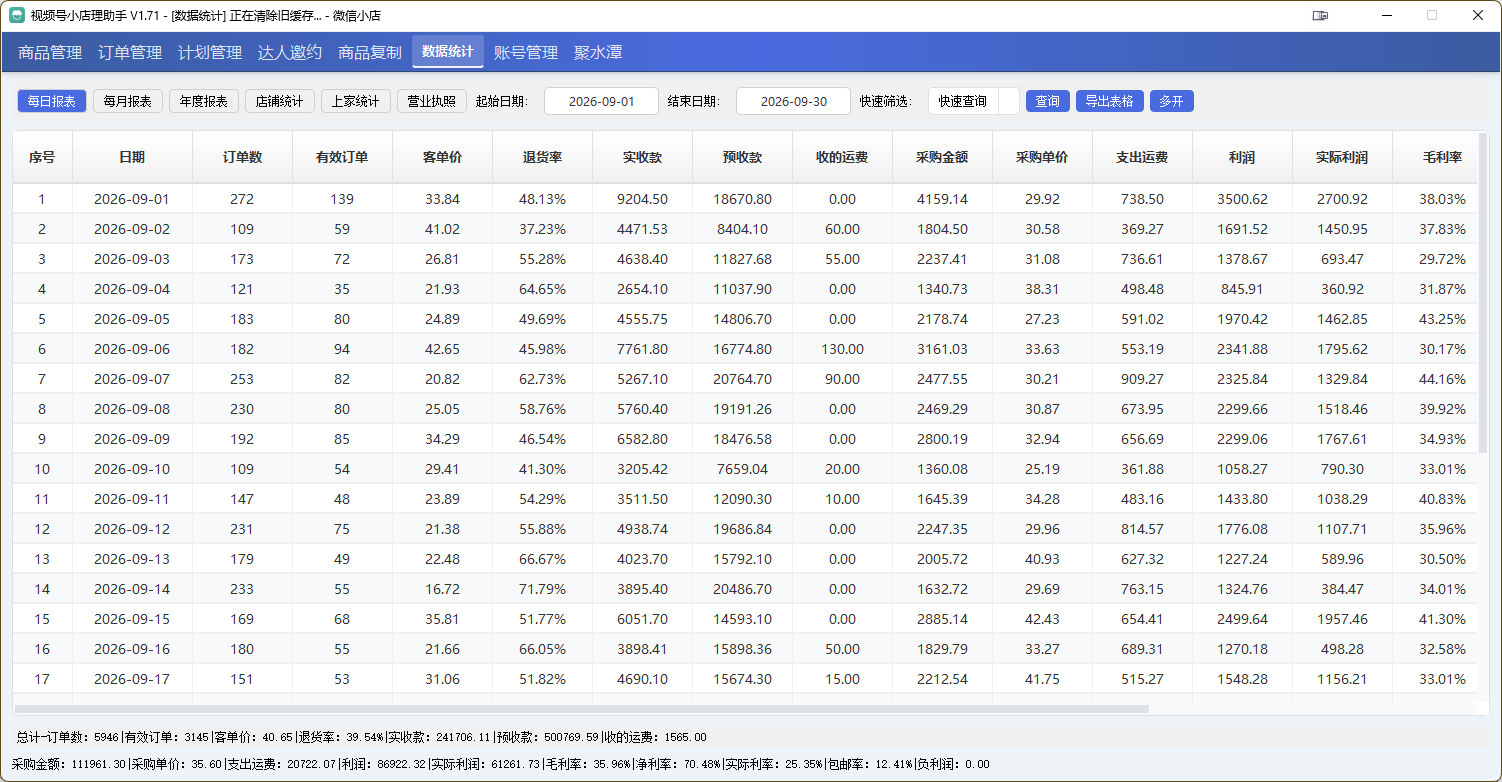Image resolution: width=1502 pixels, height=782 pixels.
Task: Select the 每日报表 report button
Action: click(52, 101)
